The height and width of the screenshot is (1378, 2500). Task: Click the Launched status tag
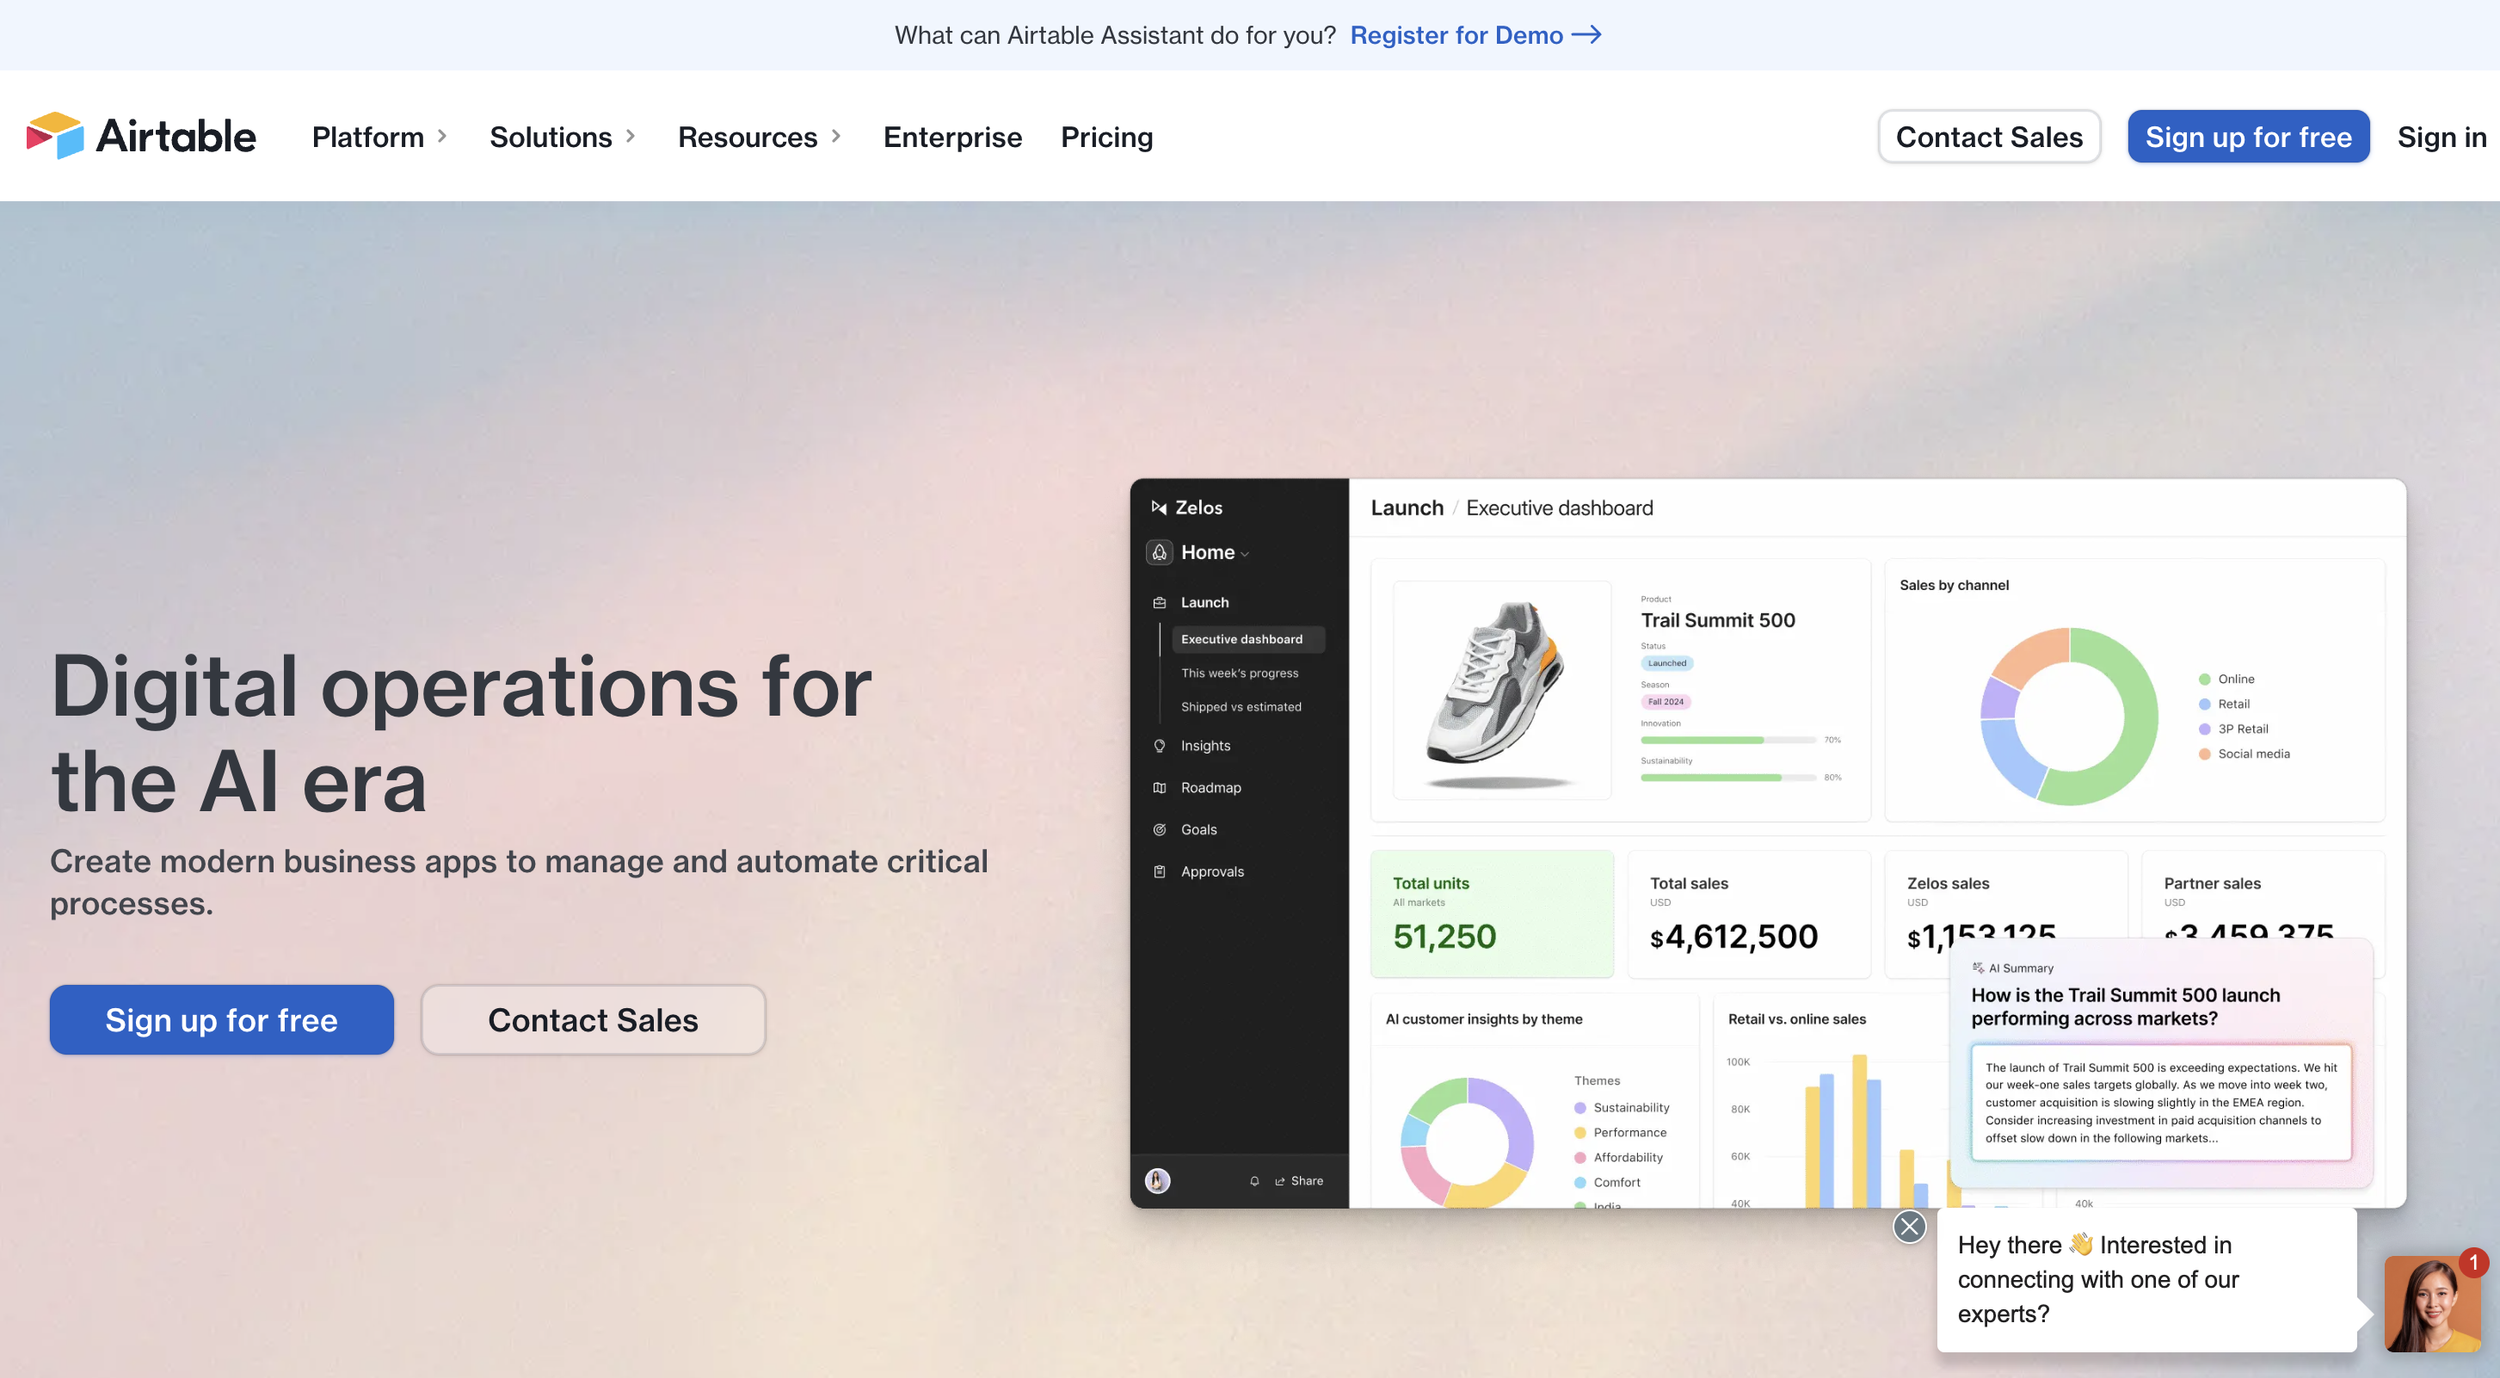click(x=1666, y=663)
